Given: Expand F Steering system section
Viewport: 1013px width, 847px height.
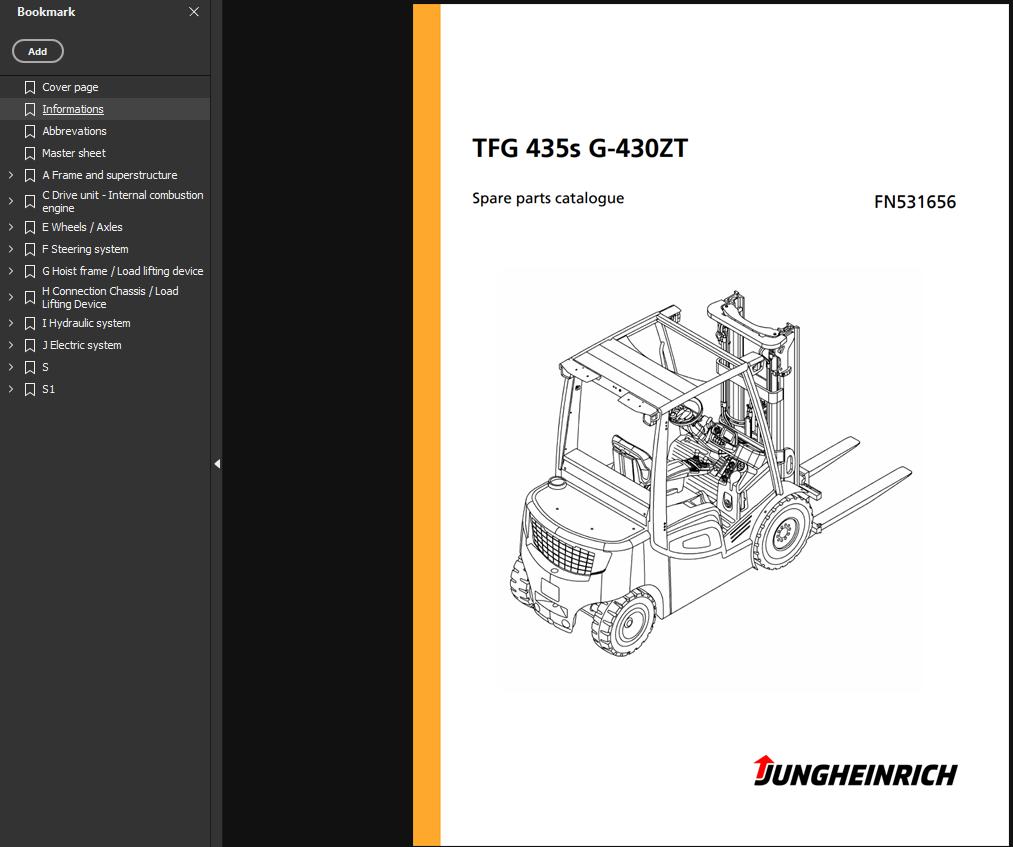Looking at the screenshot, I should tap(11, 249).
